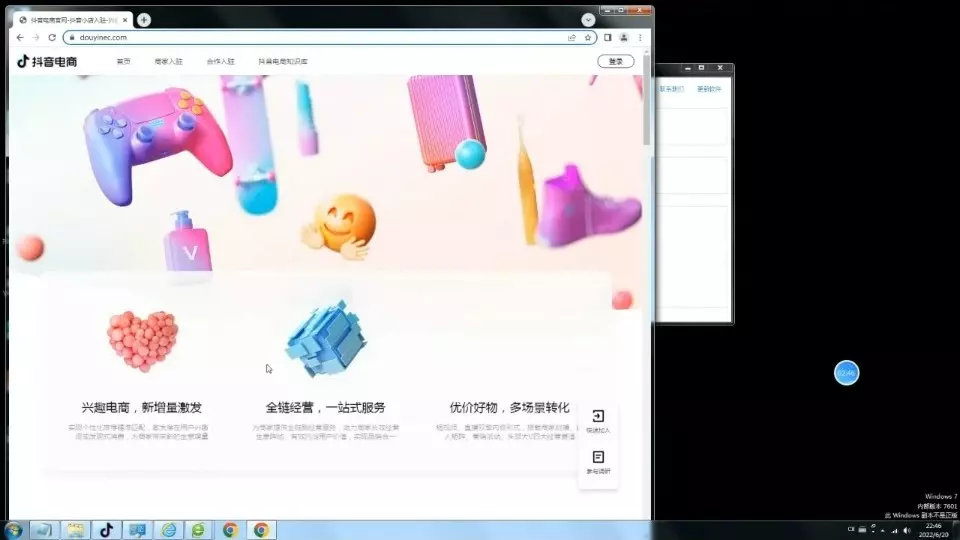Toggle the Chrome side panel icon

point(607,37)
